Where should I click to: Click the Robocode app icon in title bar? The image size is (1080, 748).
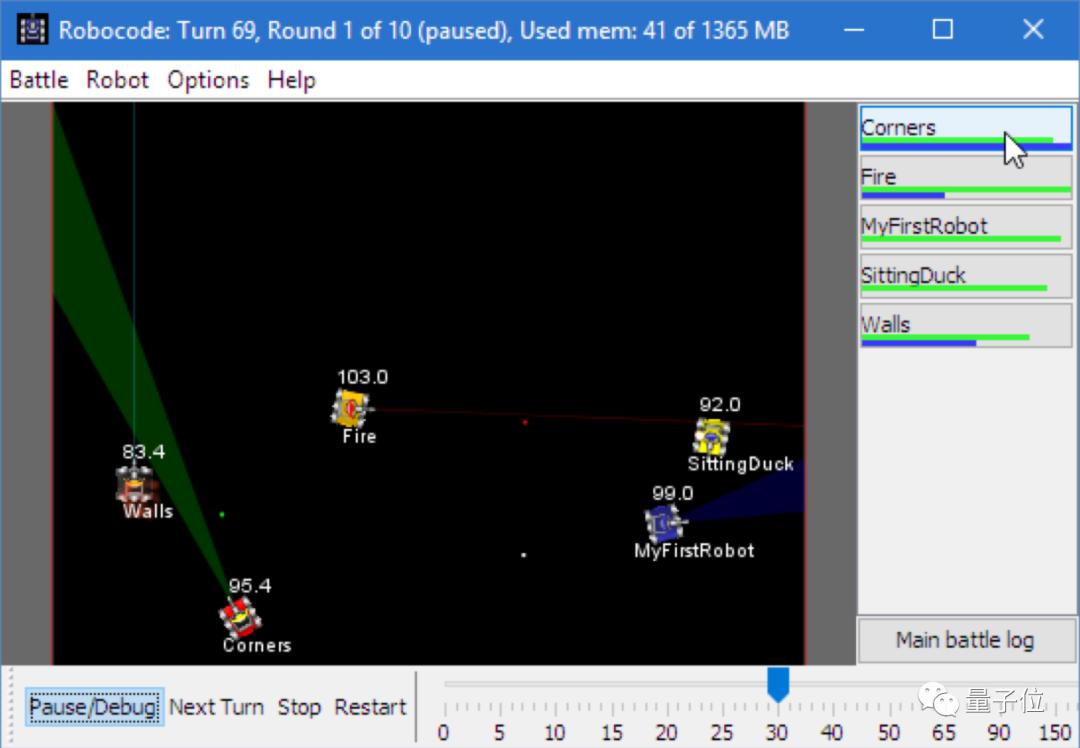click(x=32, y=30)
